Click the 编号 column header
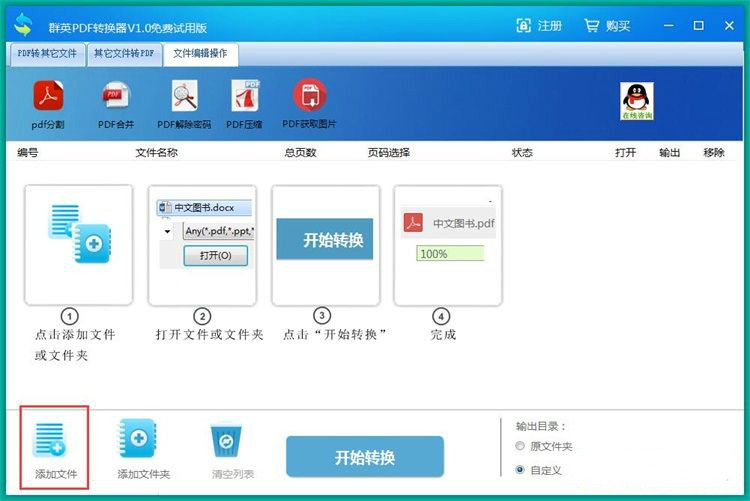The width and height of the screenshot is (750, 501). point(28,153)
